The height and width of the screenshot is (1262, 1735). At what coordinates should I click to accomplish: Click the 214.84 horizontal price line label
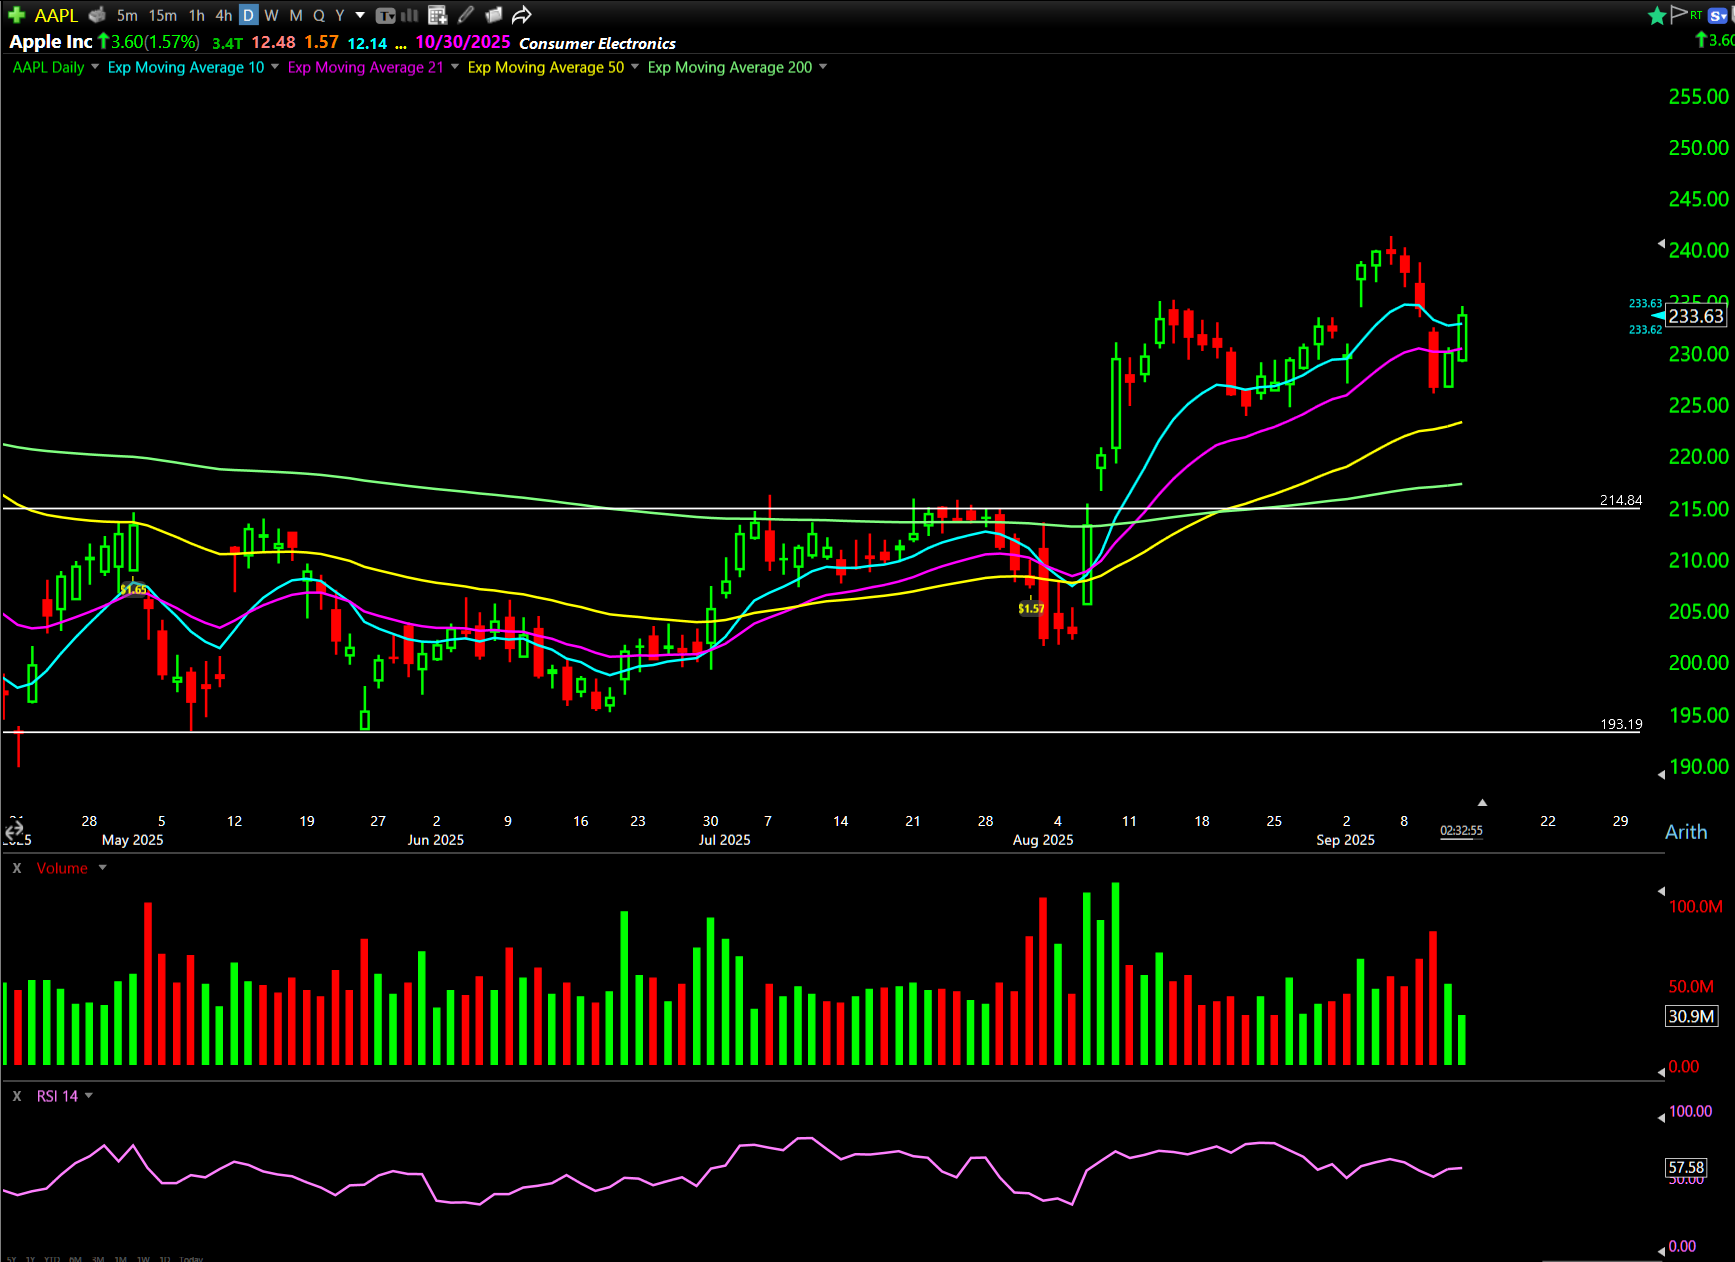[1620, 500]
